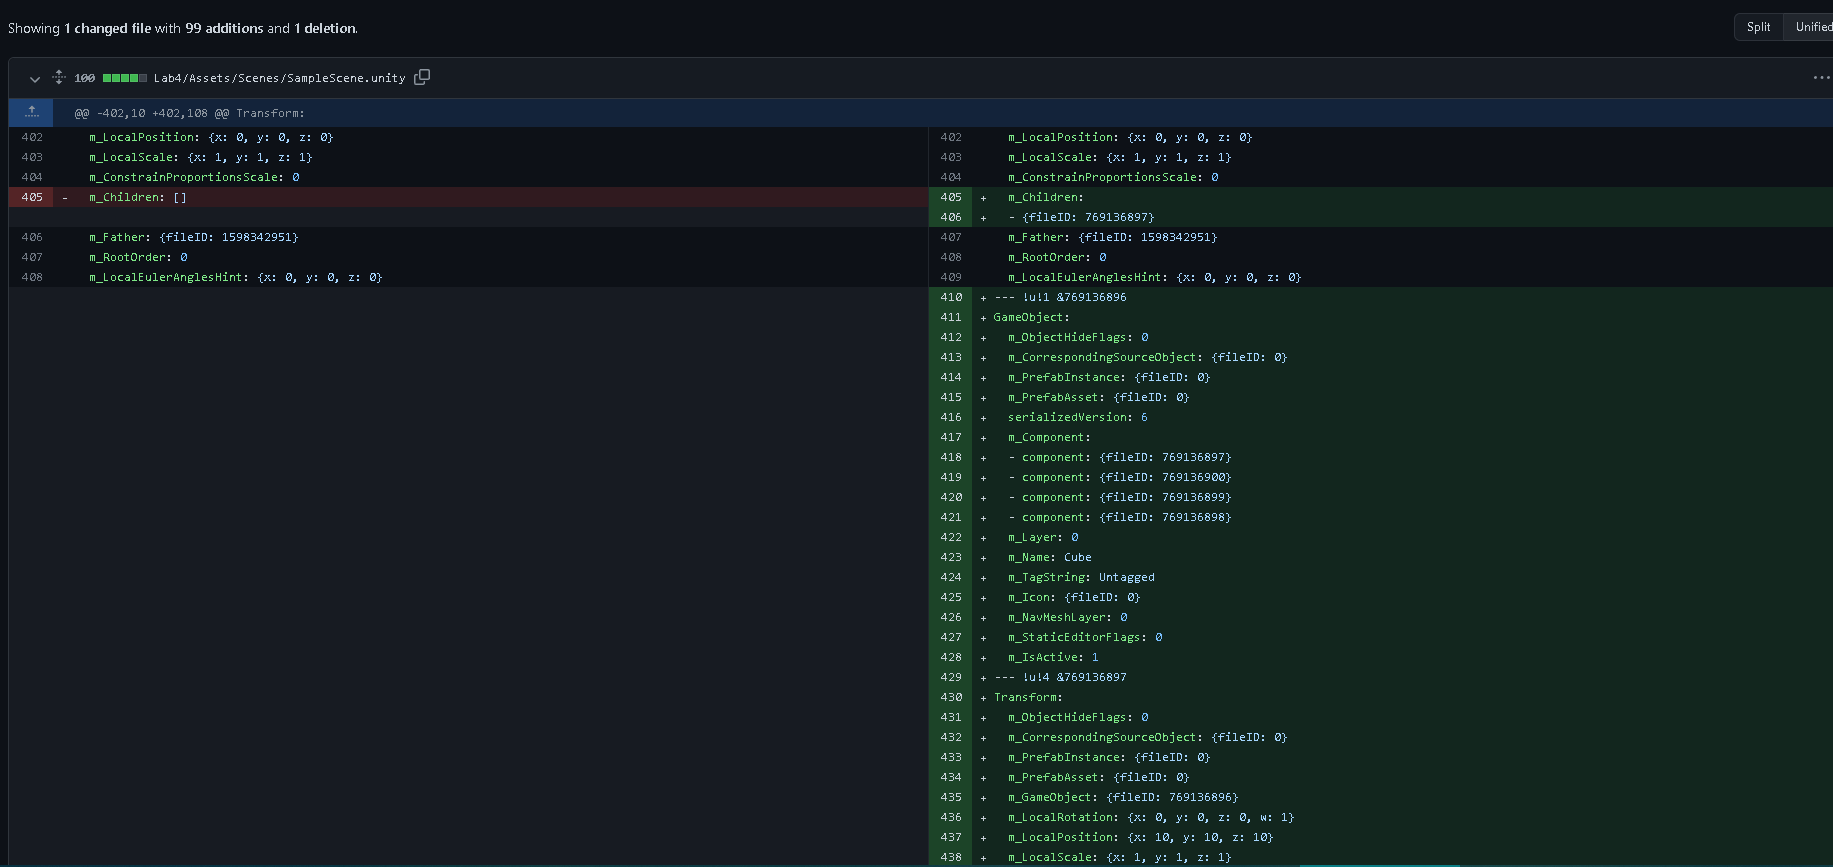This screenshot has height=867, width=1833.
Task: Click 'serializedVersion: 6' line
Action: pyautogui.click(x=1078, y=417)
